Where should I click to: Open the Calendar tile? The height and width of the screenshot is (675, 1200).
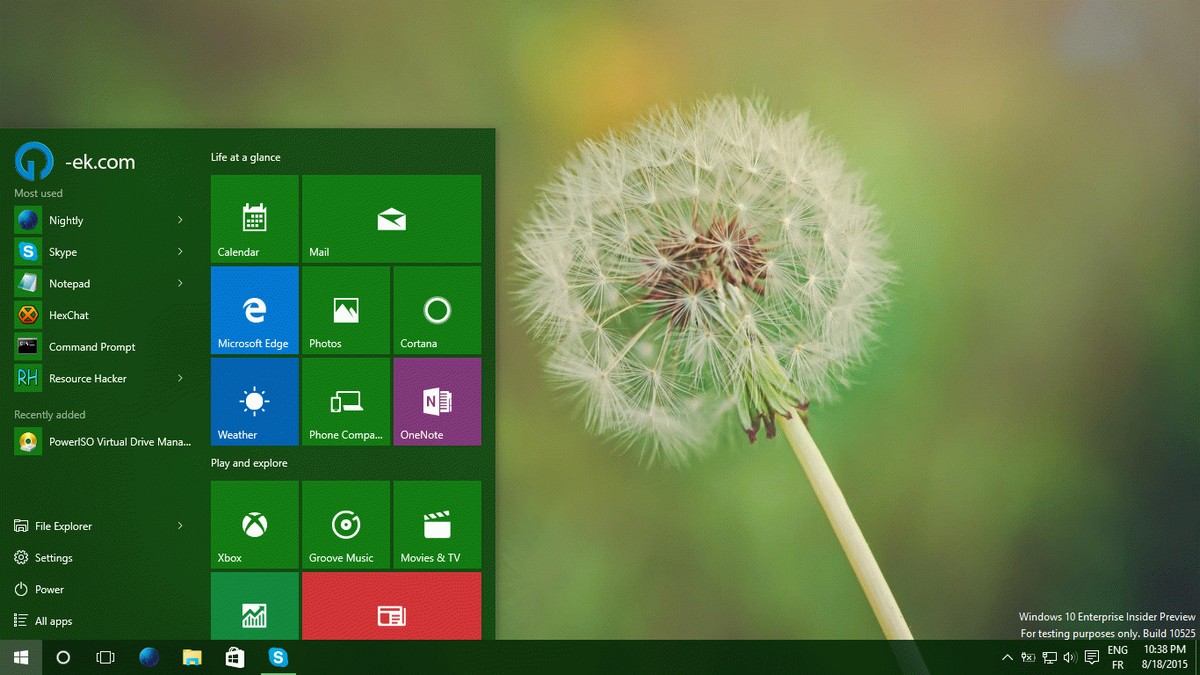[254, 218]
